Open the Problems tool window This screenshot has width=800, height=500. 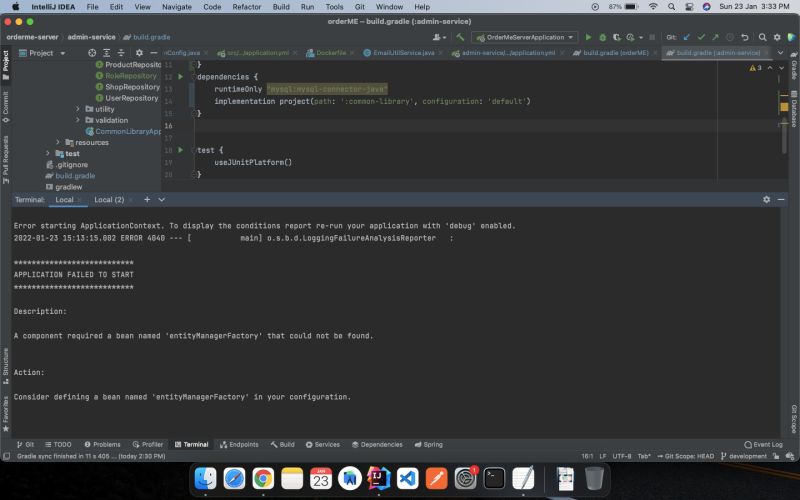(x=103, y=444)
